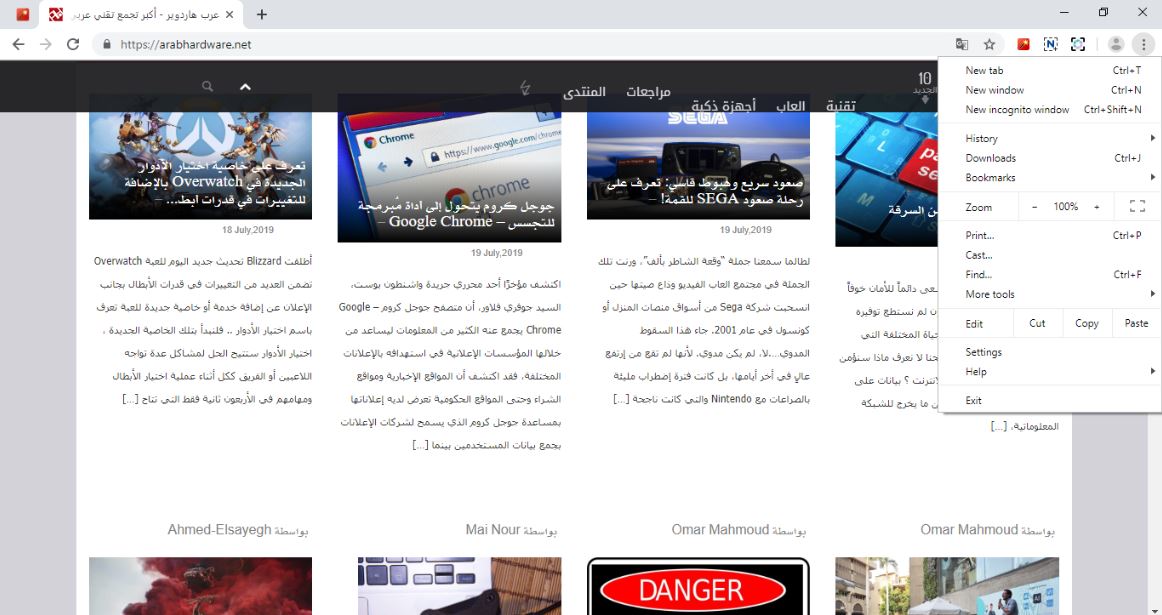
Task: Toggle fullscreen mode in the Zoom row
Action: coord(1137,207)
